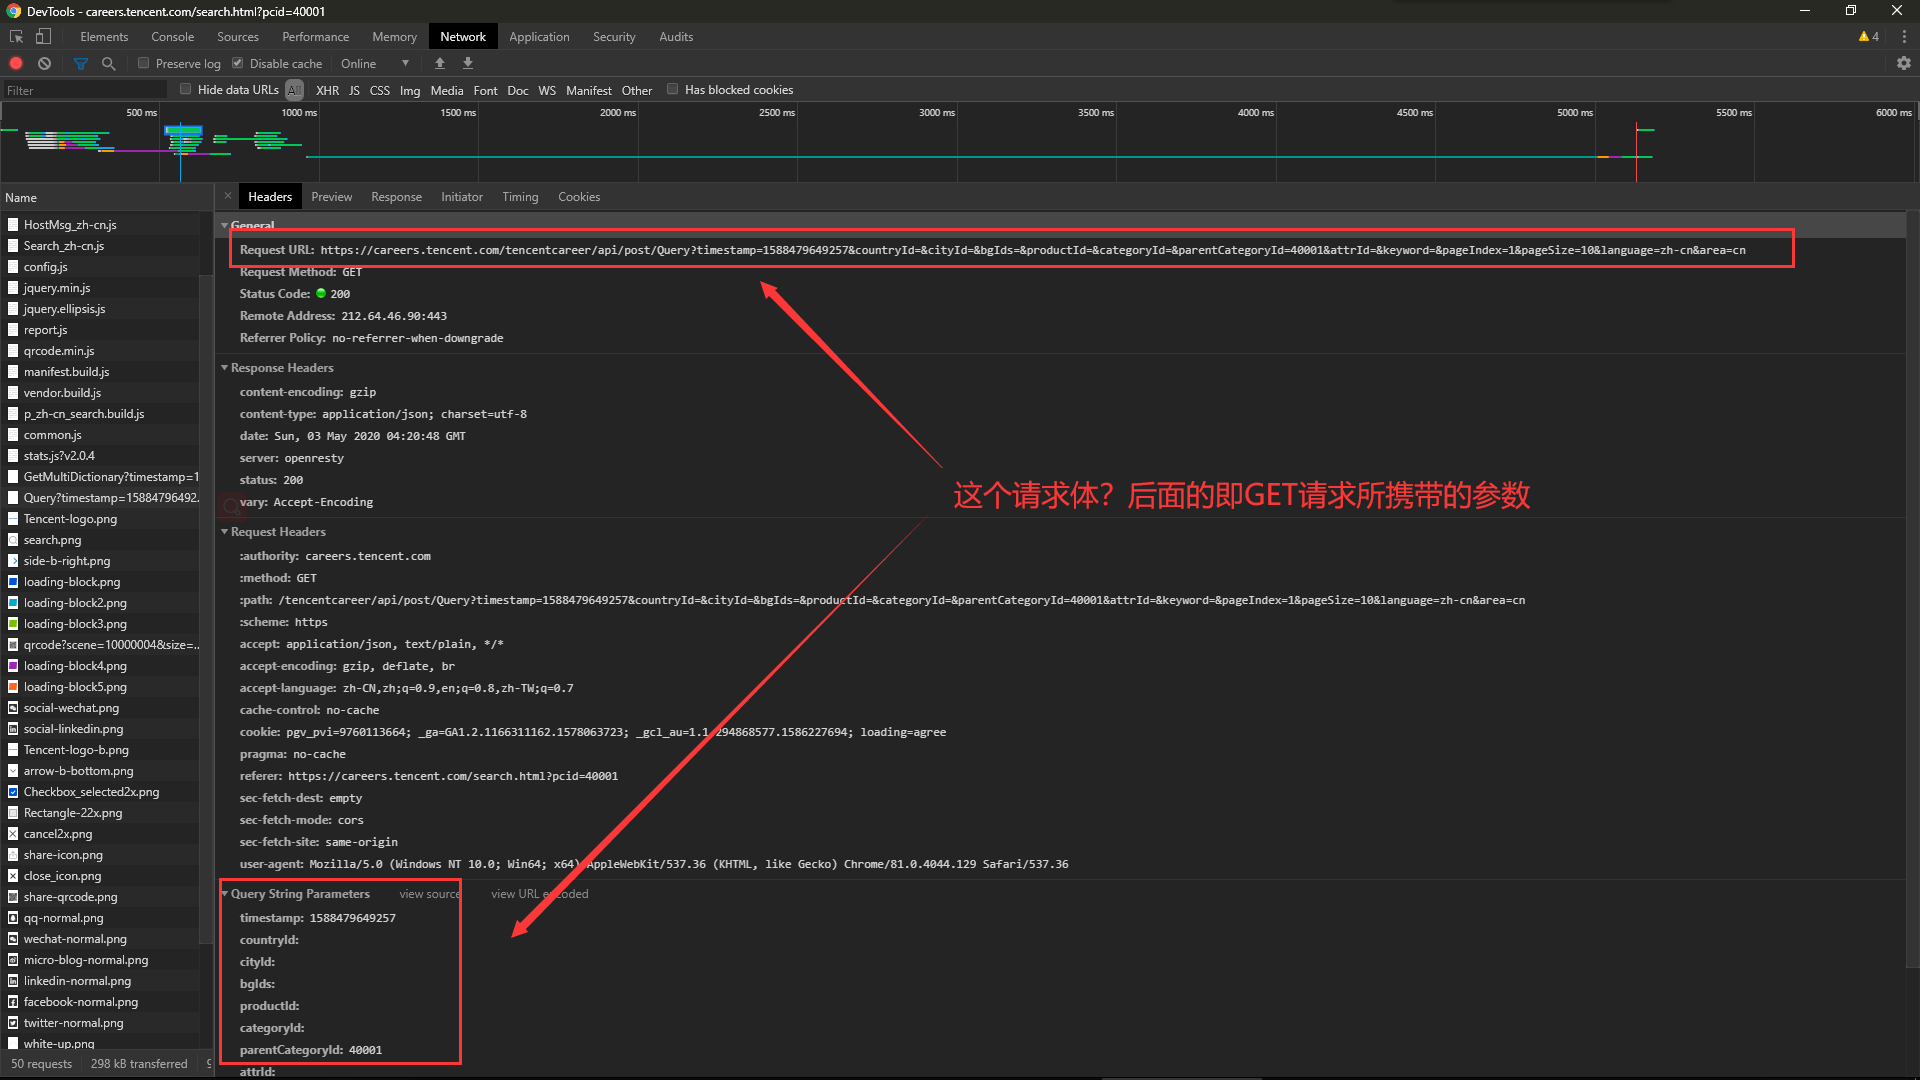Switch to the Elements panel
Image resolution: width=1920 pixels, height=1080 pixels.
[x=104, y=37]
